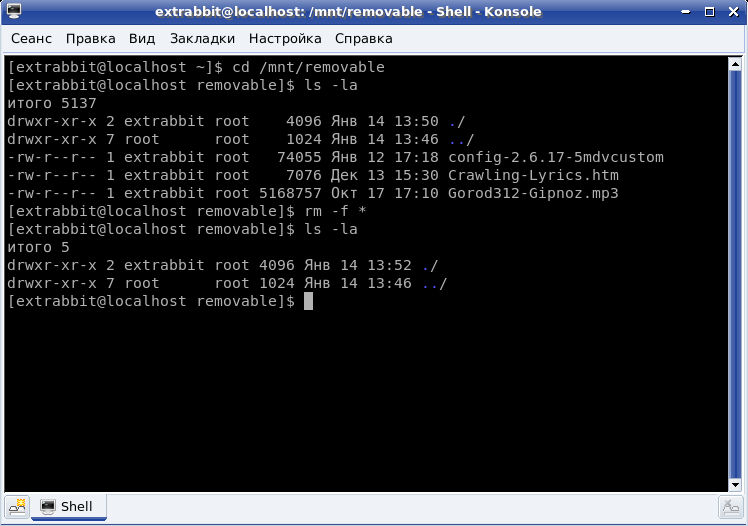Open a new session with the bottom-left icon

[x=17, y=506]
